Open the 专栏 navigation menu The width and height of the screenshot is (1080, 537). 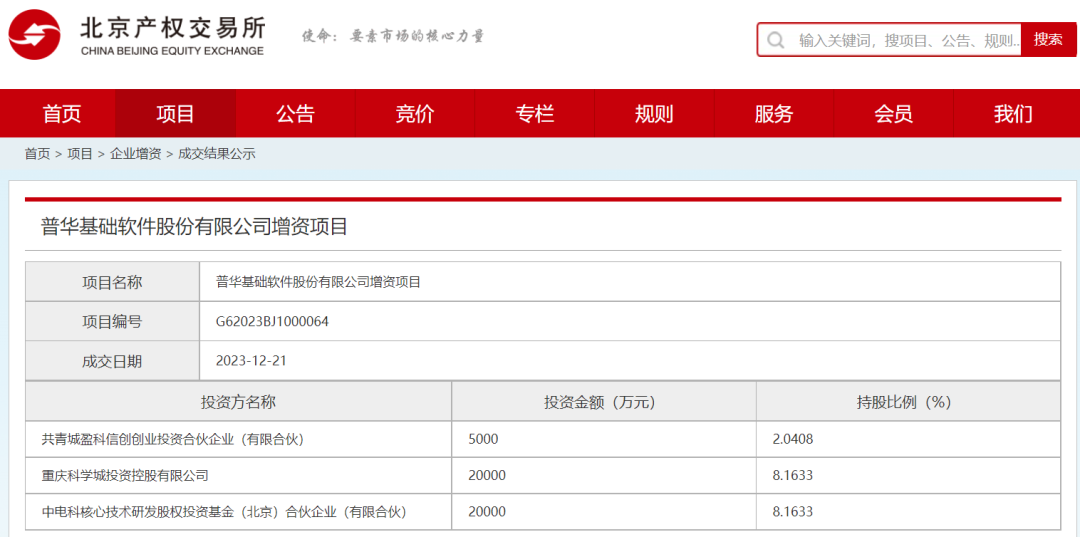coord(535,114)
